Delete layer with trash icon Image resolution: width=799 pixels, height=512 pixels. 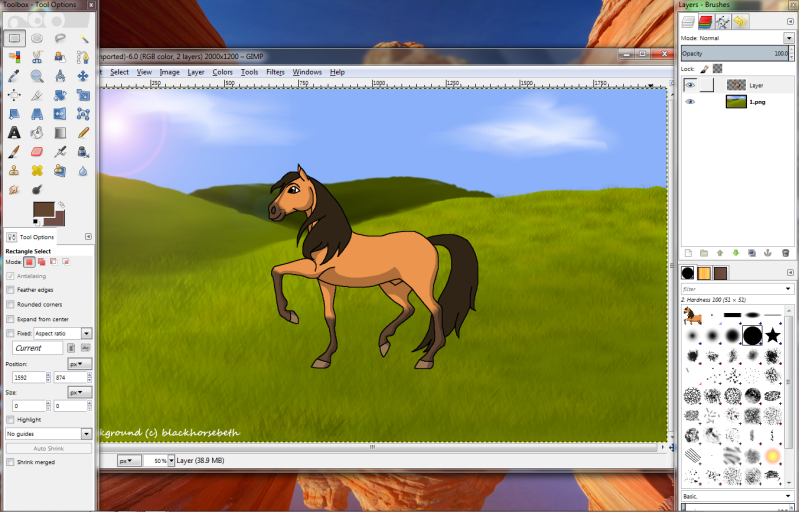coord(785,253)
